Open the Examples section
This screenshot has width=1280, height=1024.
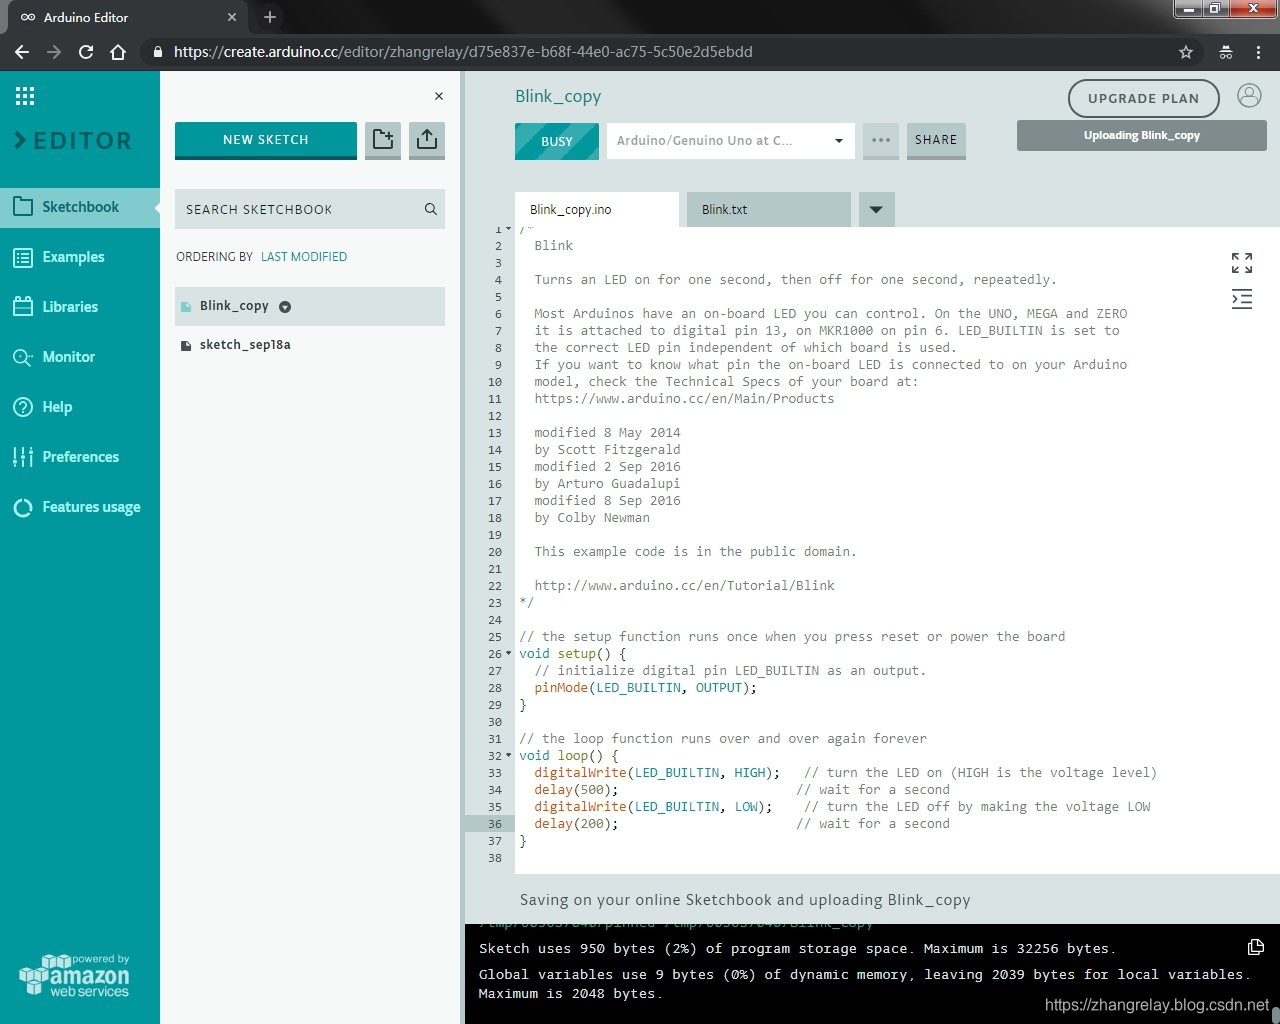[x=80, y=257]
